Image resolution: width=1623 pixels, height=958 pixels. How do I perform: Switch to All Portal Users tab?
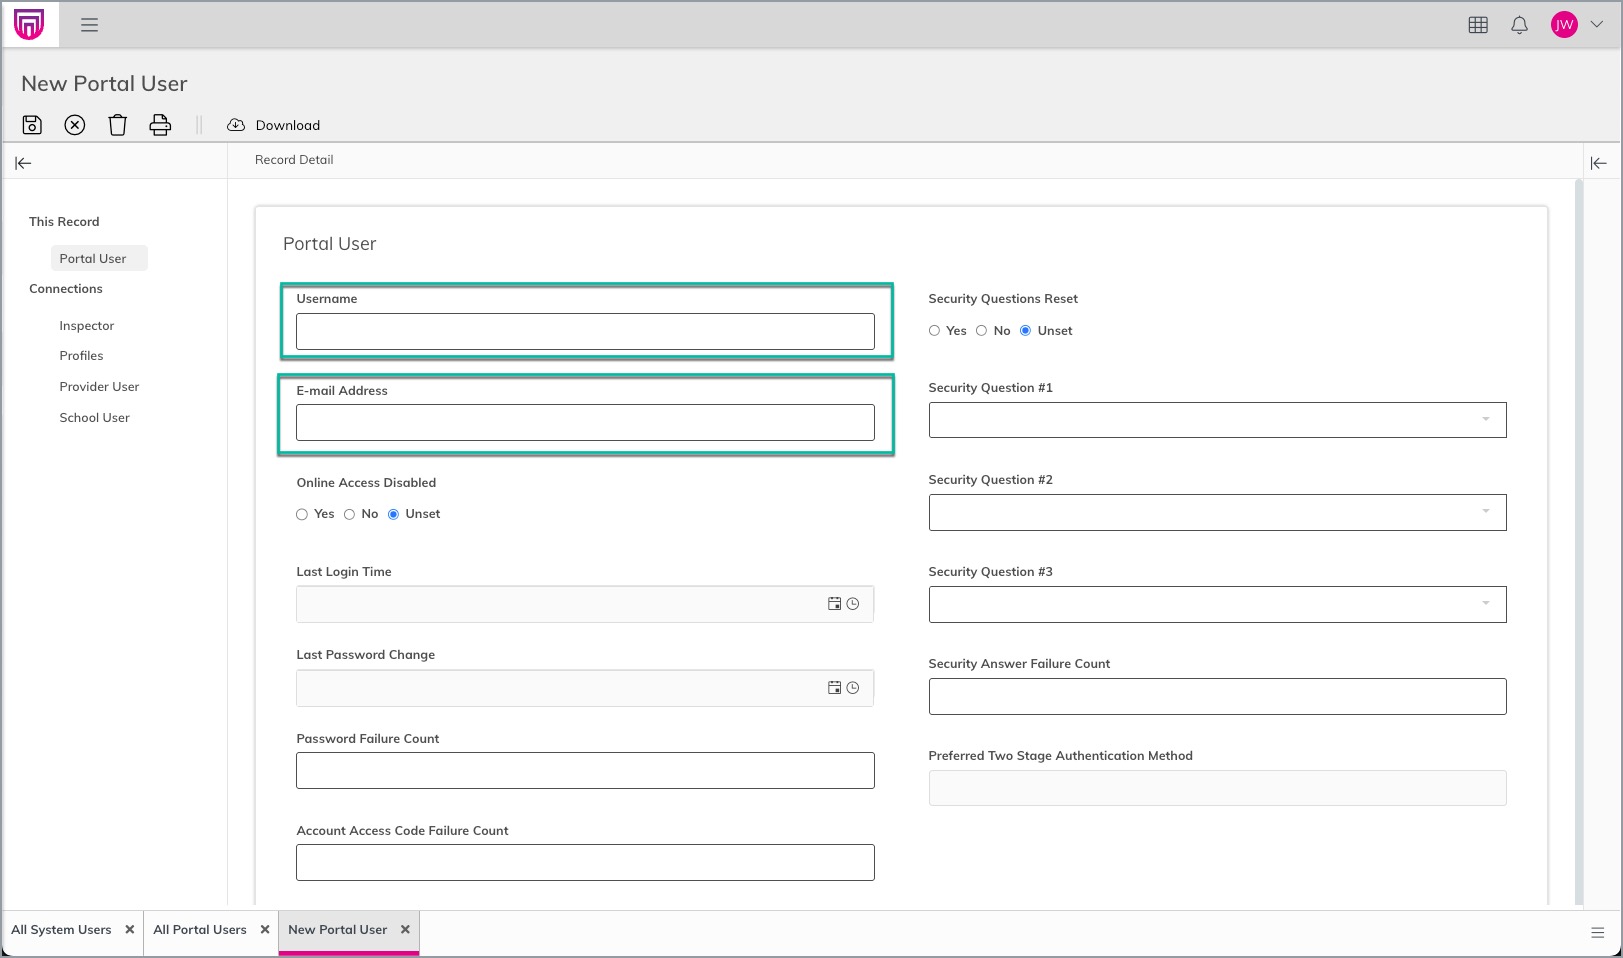pyautogui.click(x=199, y=930)
